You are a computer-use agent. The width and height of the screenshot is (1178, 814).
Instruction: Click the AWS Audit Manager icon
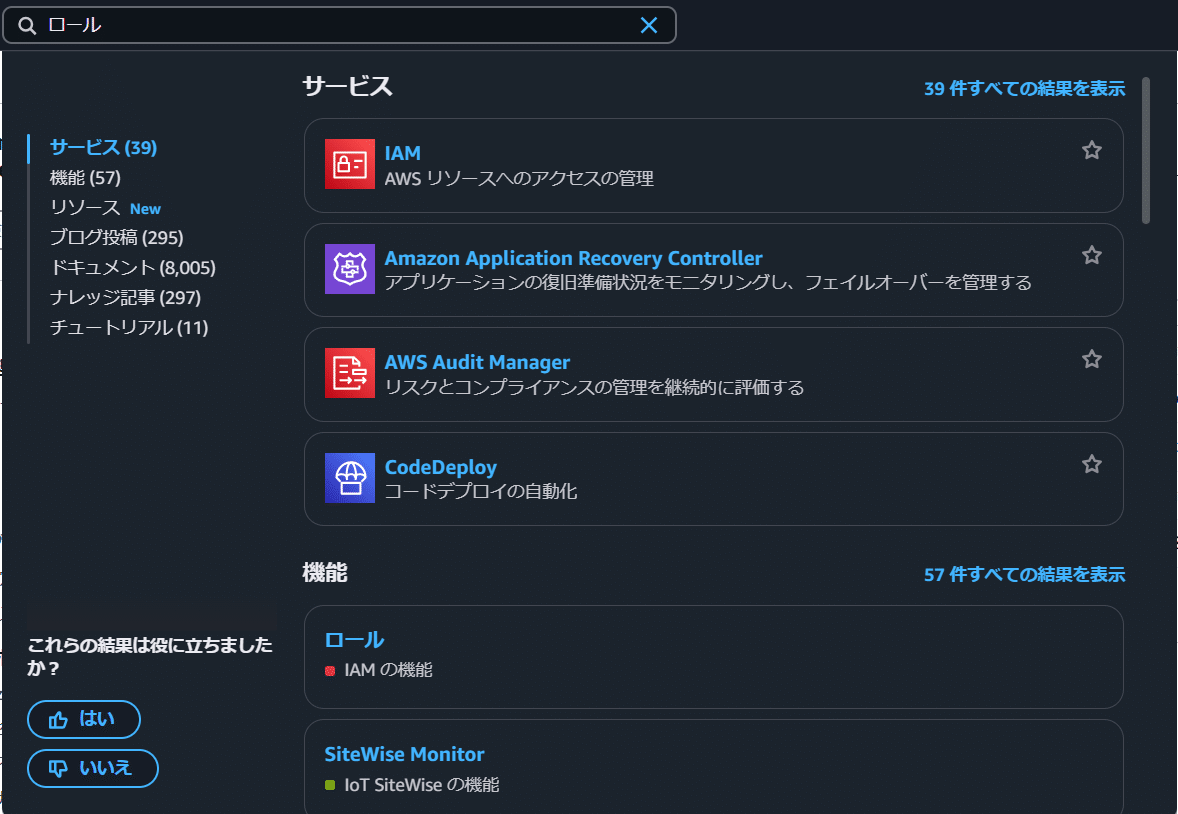[x=349, y=373]
